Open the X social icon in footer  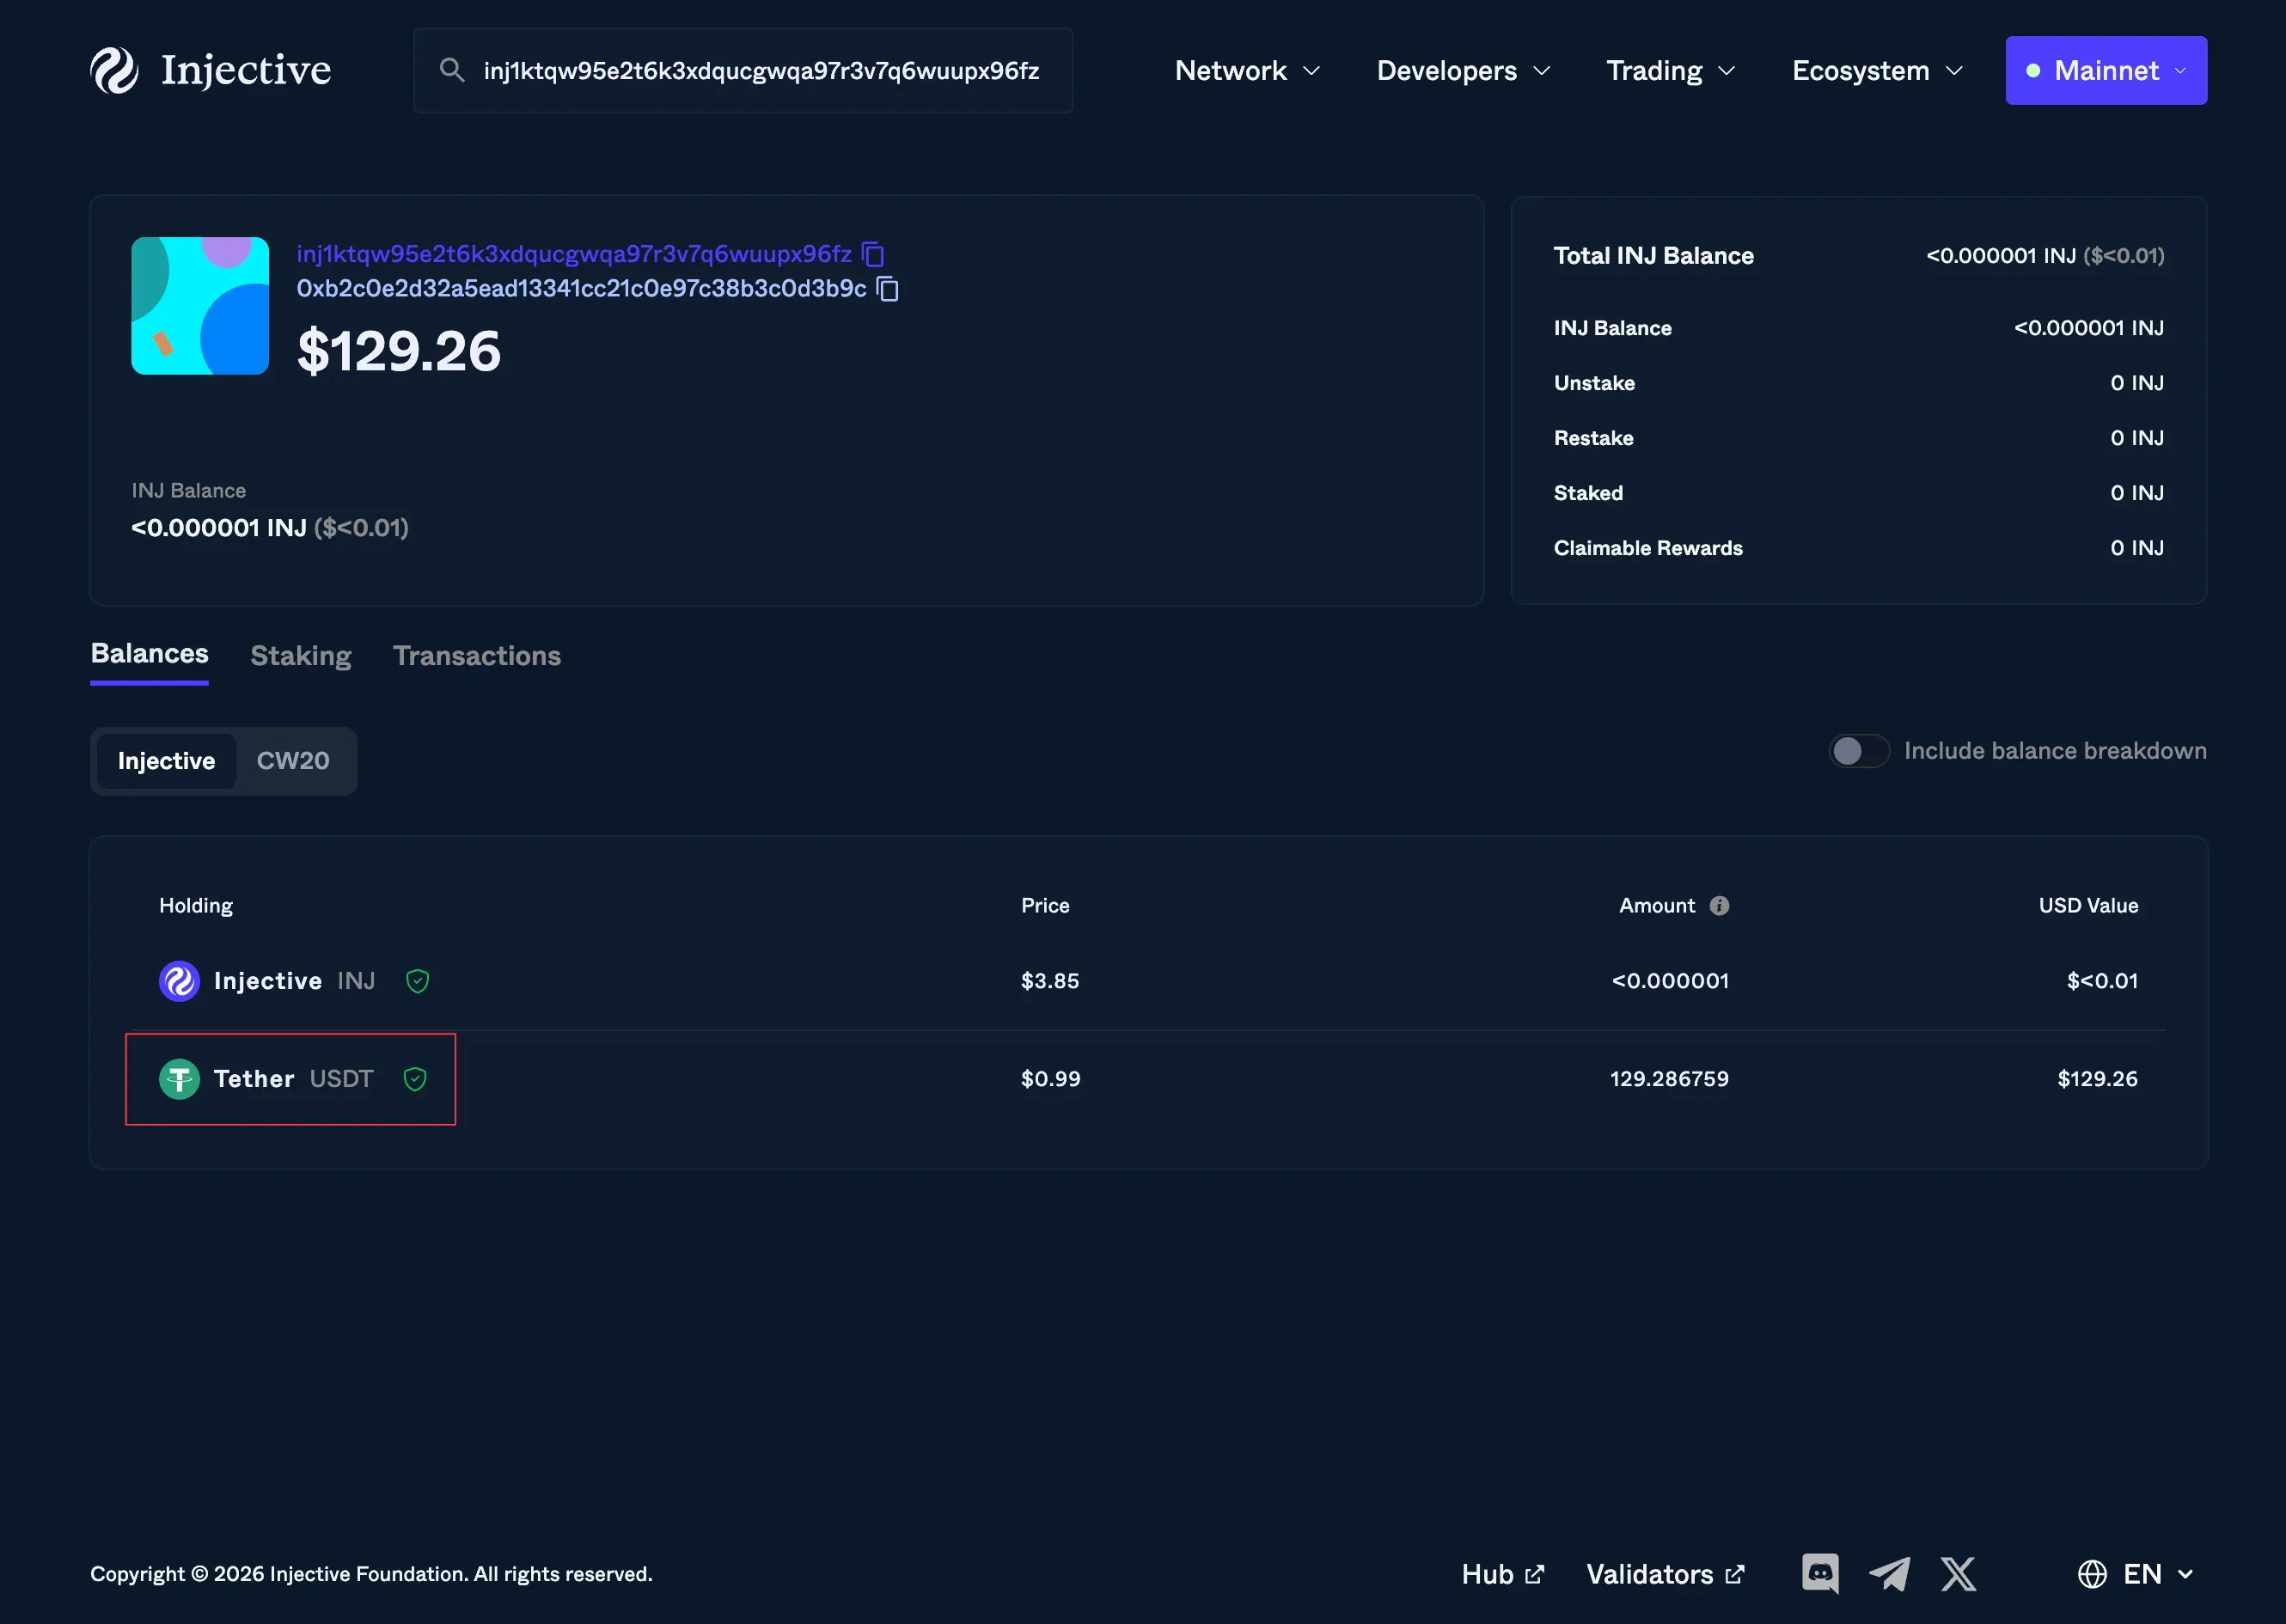1958,1574
